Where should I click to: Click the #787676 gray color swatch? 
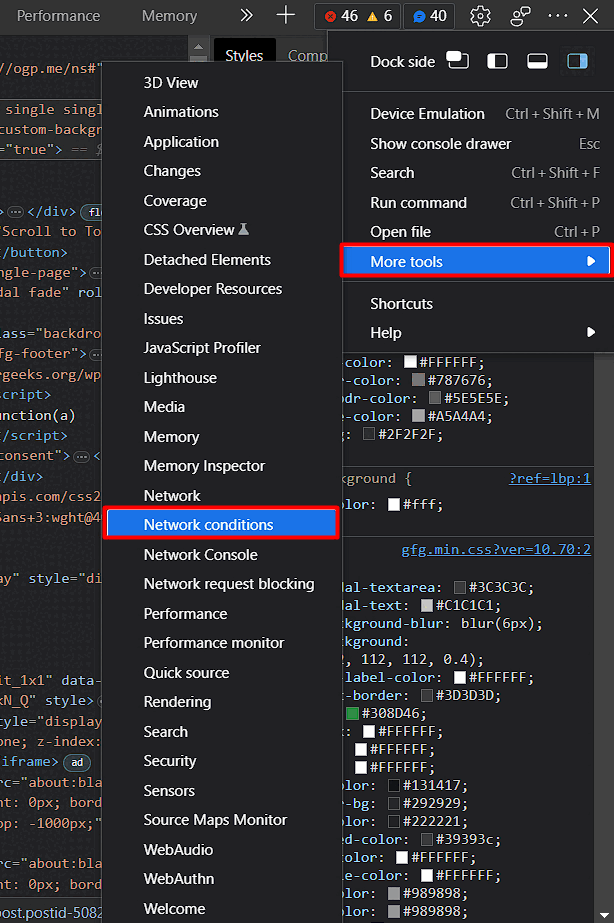pyautogui.click(x=419, y=381)
